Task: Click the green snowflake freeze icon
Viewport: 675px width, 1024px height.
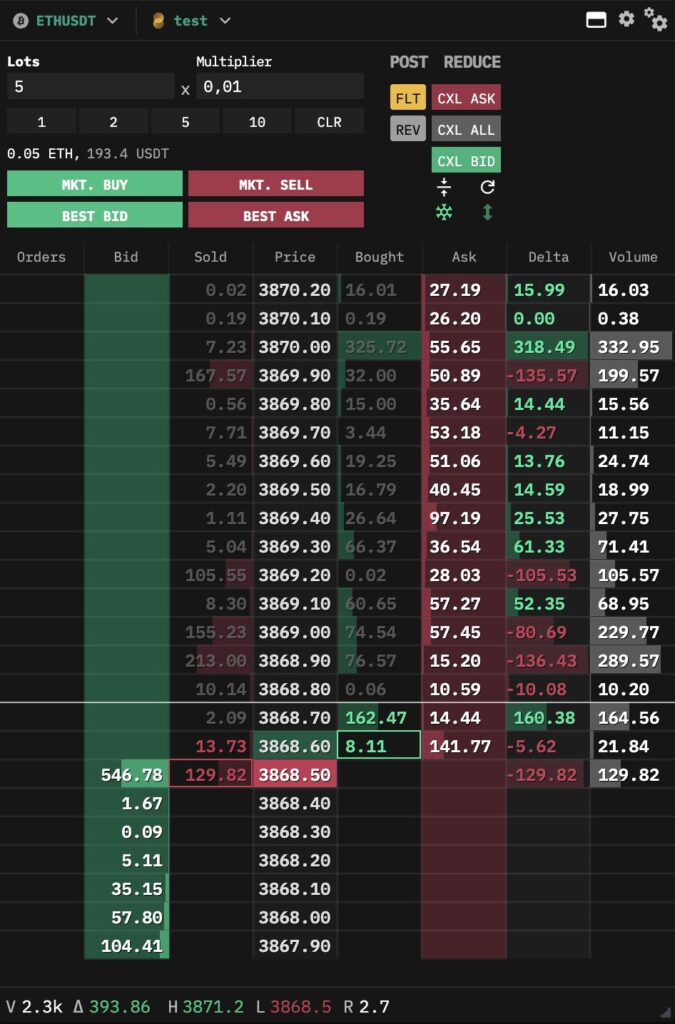Action: point(444,212)
